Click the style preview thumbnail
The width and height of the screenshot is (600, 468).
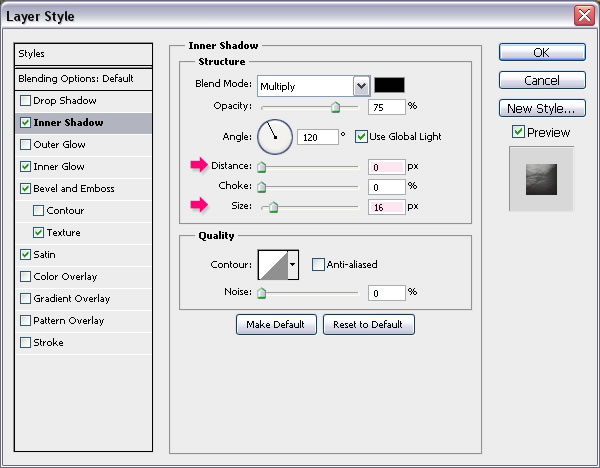[541, 179]
